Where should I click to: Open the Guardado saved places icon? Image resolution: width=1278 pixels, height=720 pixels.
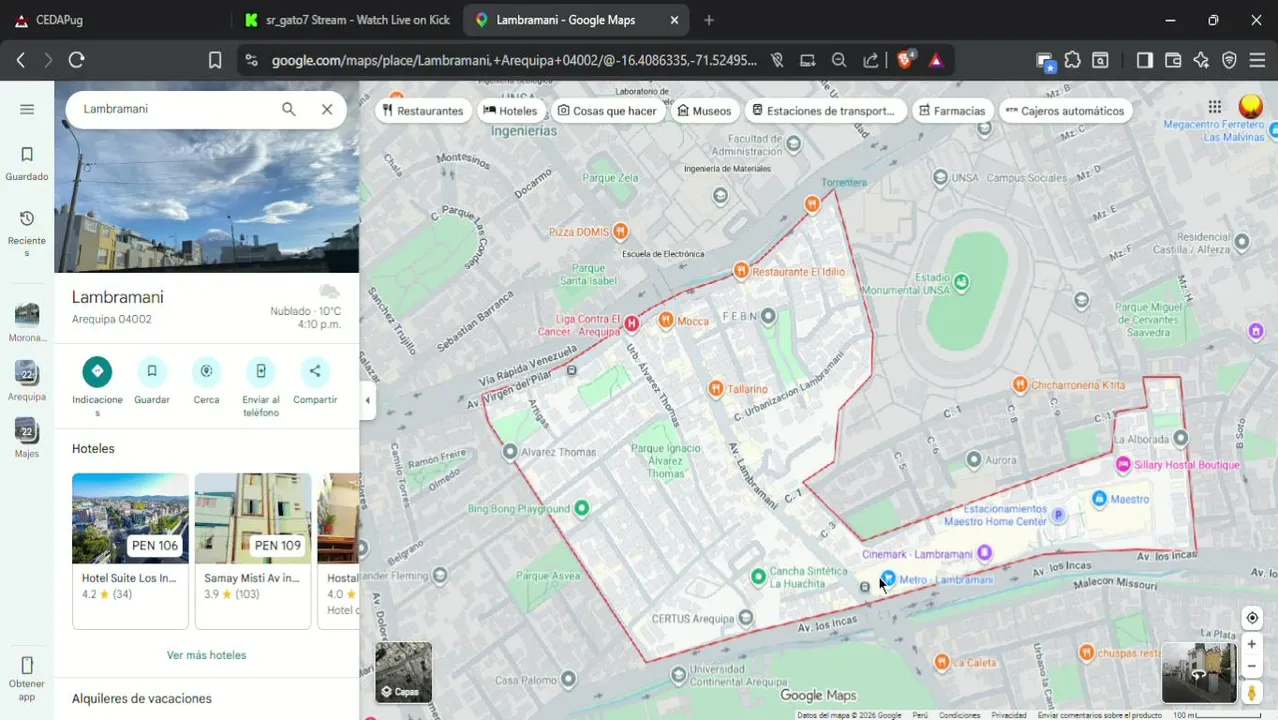point(27,154)
